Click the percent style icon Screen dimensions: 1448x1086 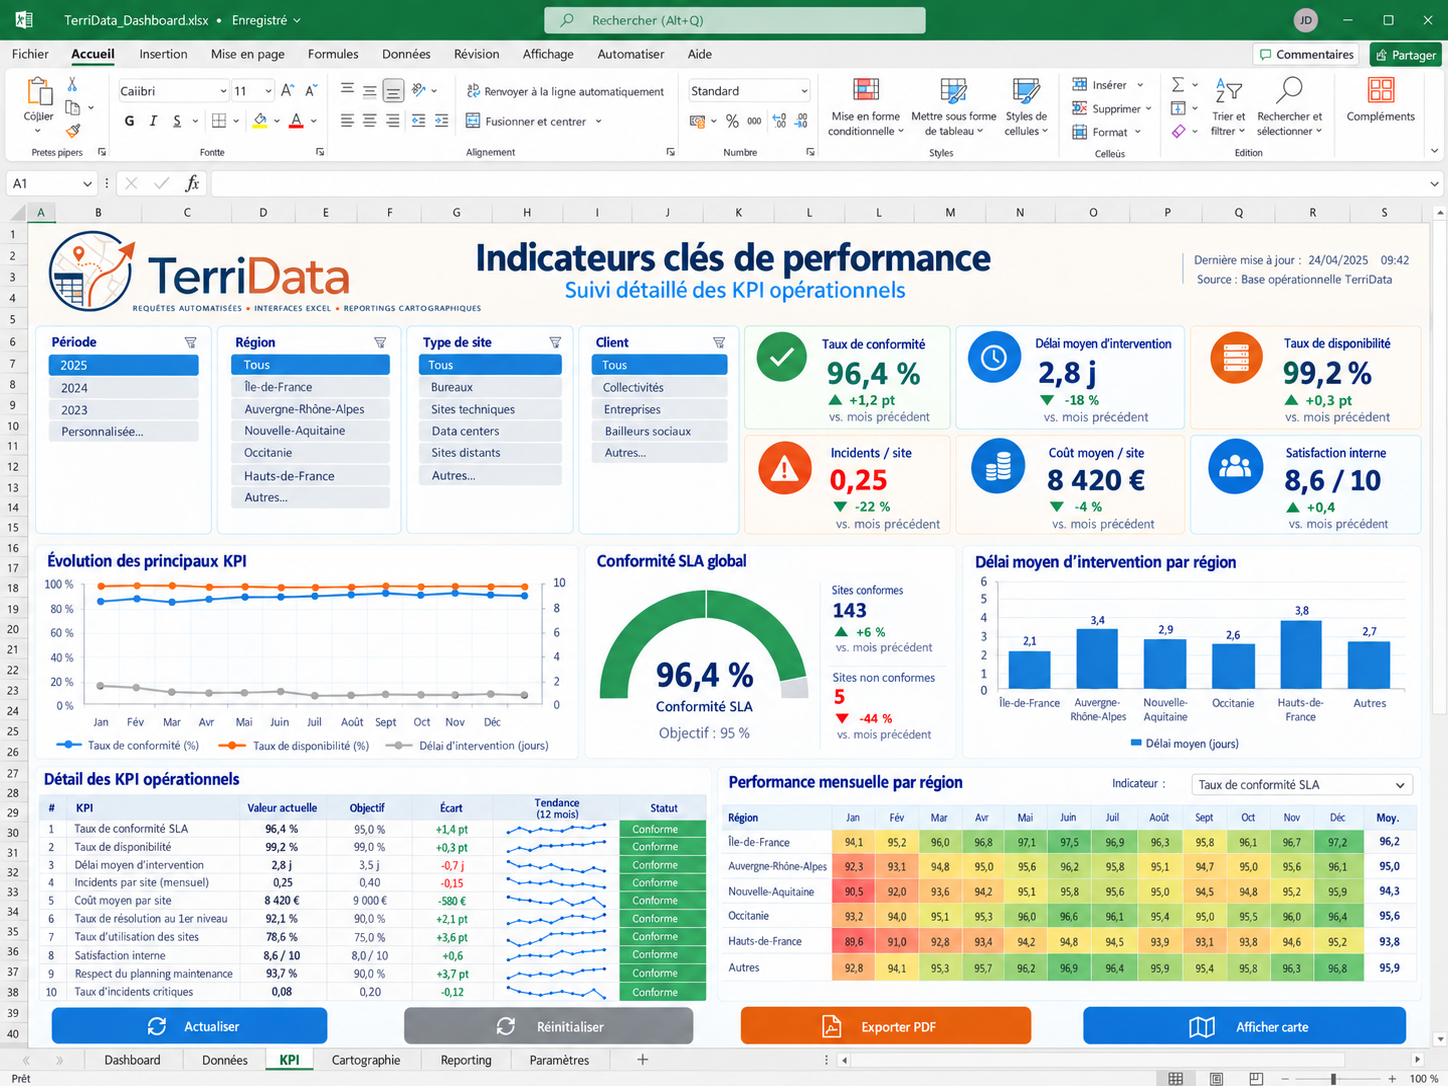733,121
